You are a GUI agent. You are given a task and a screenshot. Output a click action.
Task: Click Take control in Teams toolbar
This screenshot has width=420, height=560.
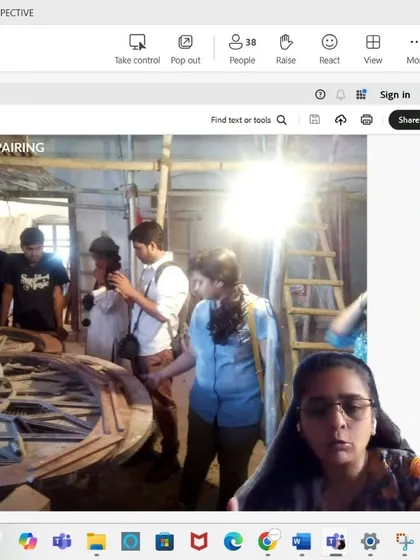point(137,49)
